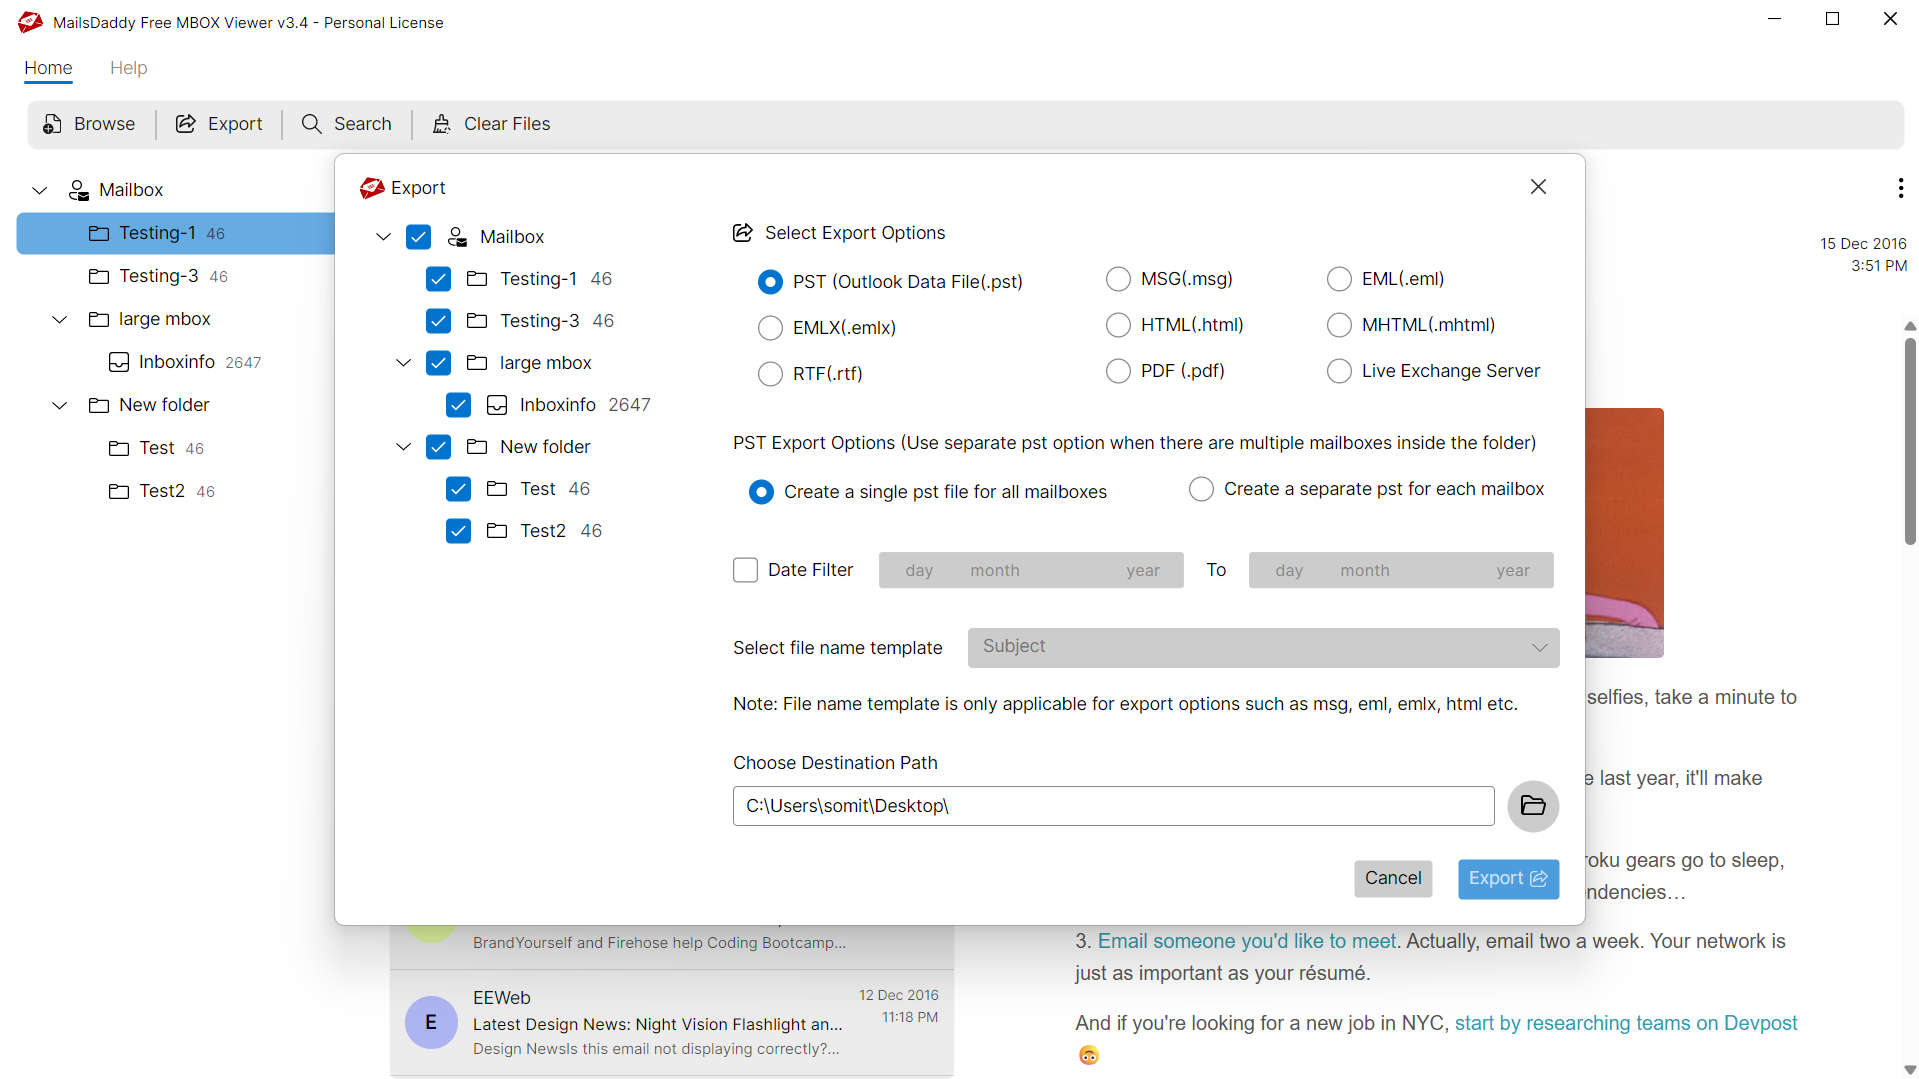The image size is (1919, 1079).
Task: Collapse large mbox in left sidebar
Action: click(59, 319)
